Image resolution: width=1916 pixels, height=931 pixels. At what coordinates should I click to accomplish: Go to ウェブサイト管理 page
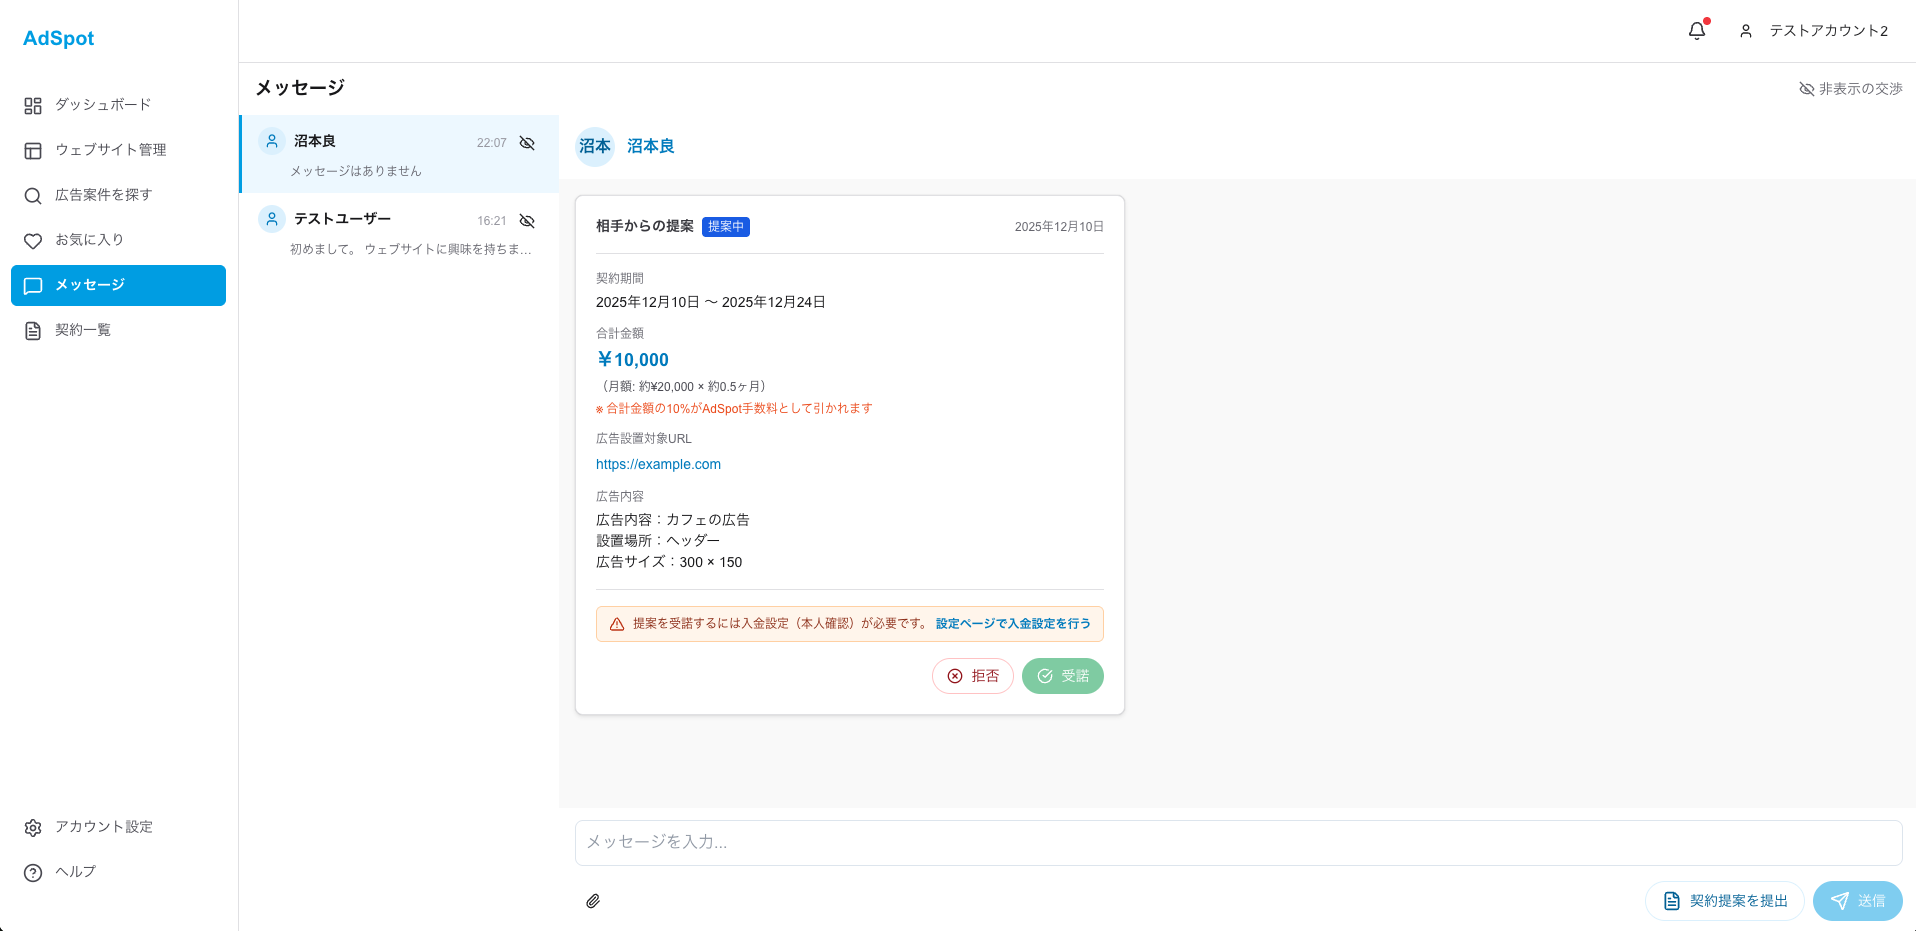coord(110,150)
